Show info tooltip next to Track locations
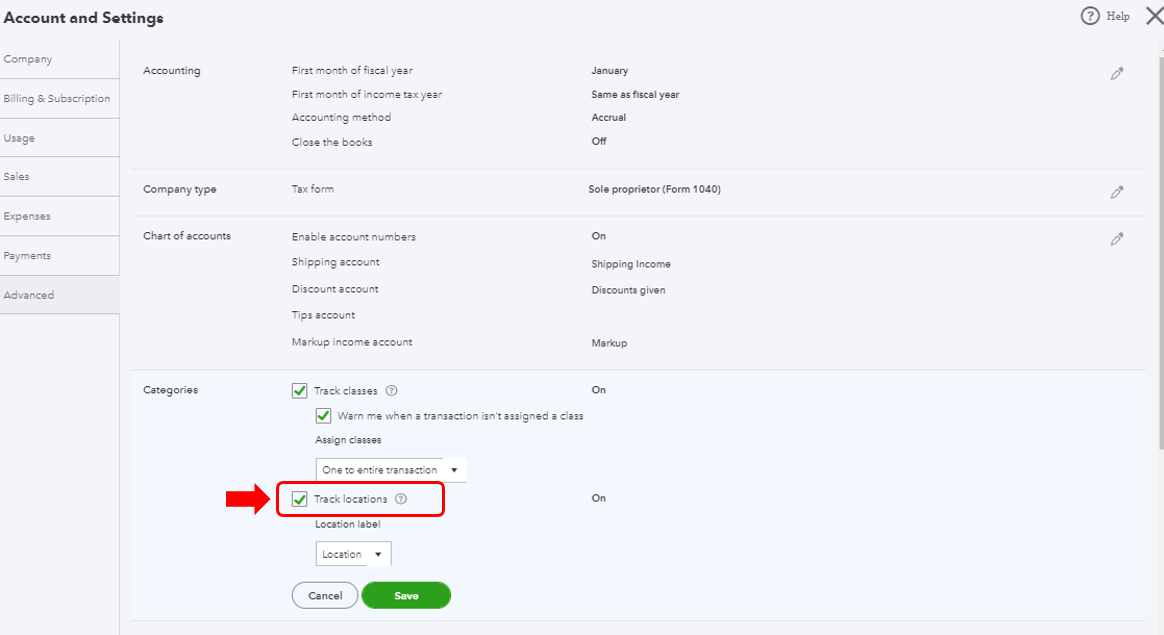 point(401,499)
